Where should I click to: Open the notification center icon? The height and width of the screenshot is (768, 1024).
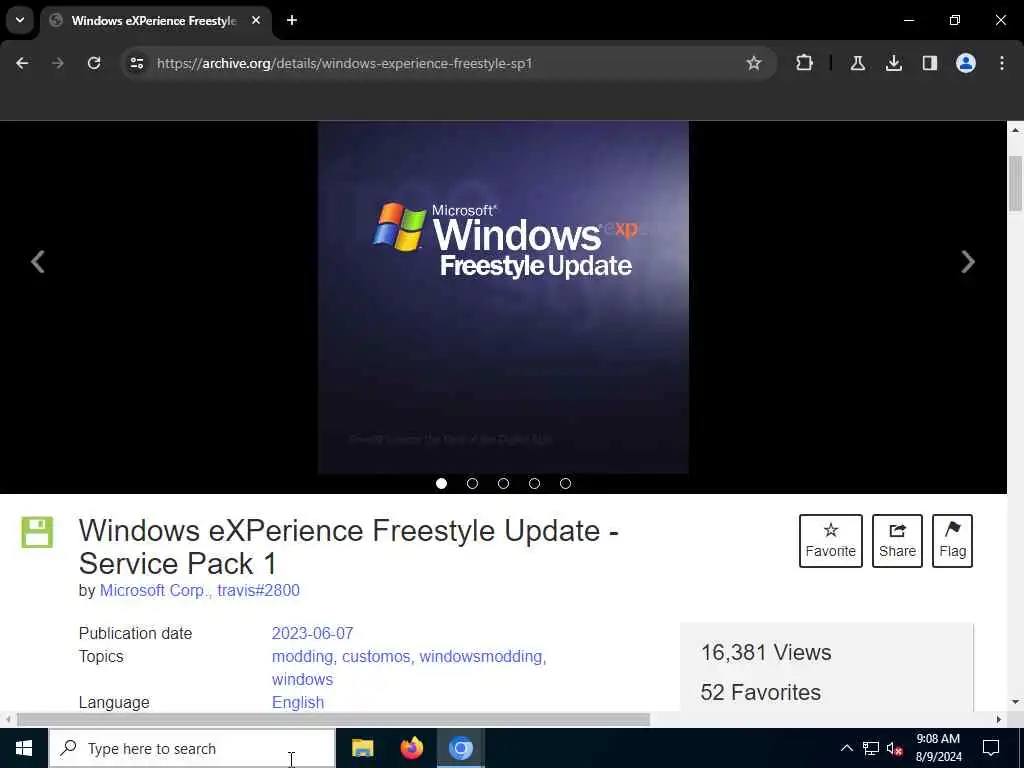991,748
